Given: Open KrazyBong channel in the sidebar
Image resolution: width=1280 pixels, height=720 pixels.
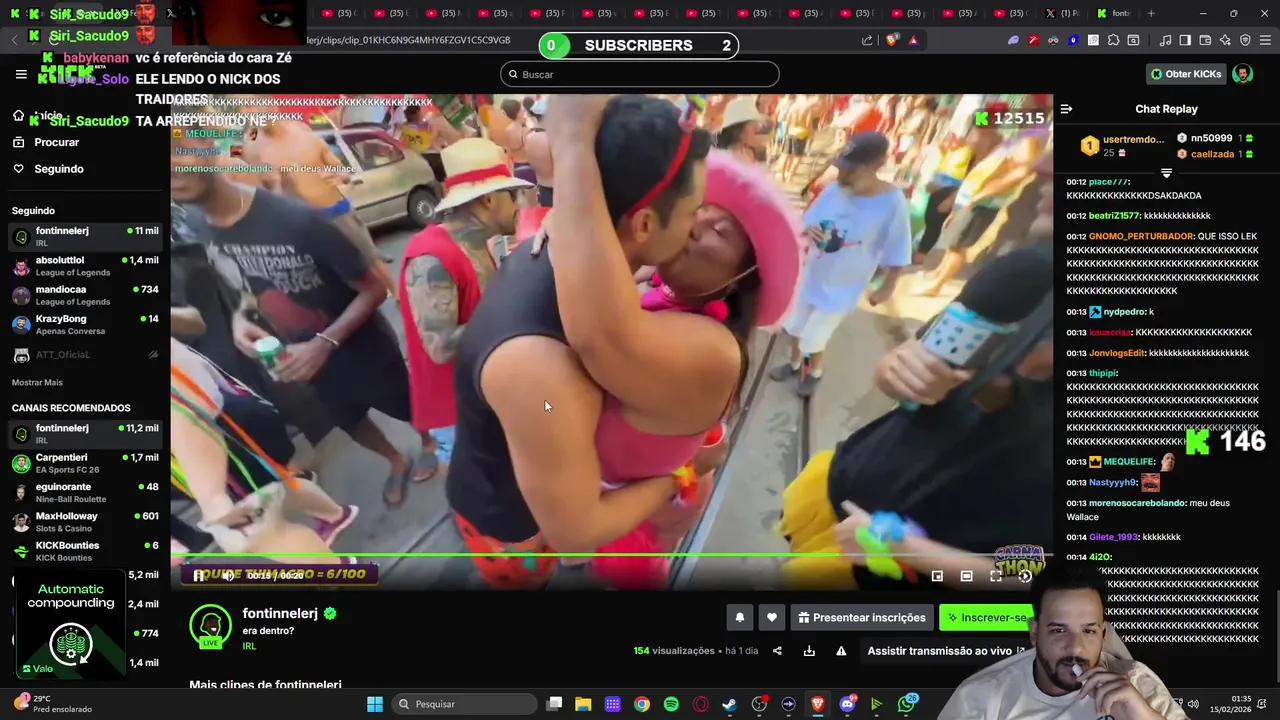Looking at the screenshot, I should point(84,325).
